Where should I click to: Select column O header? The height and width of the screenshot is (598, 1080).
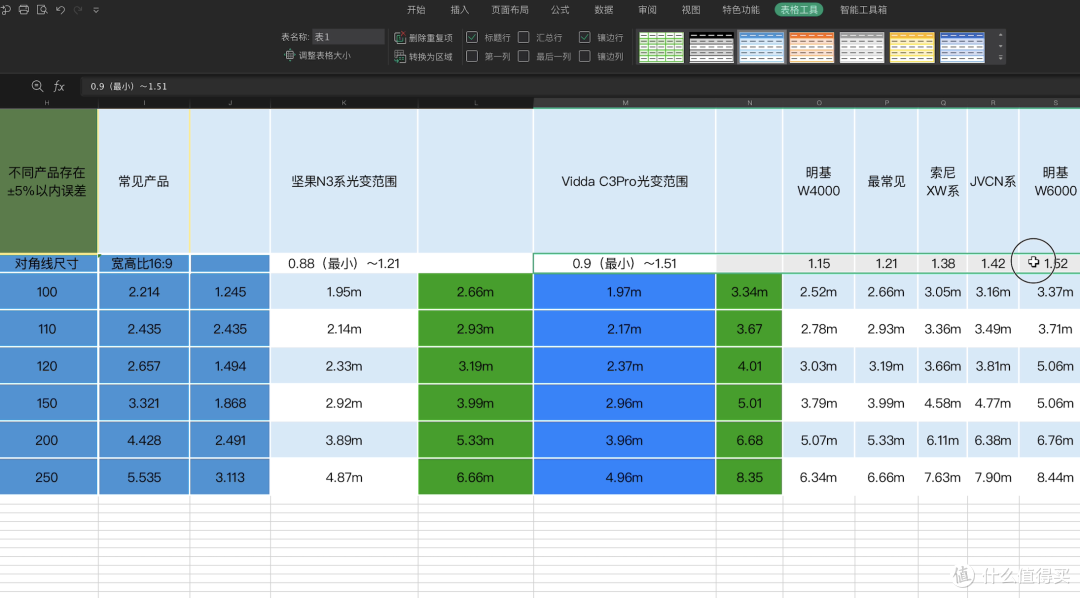coord(818,103)
